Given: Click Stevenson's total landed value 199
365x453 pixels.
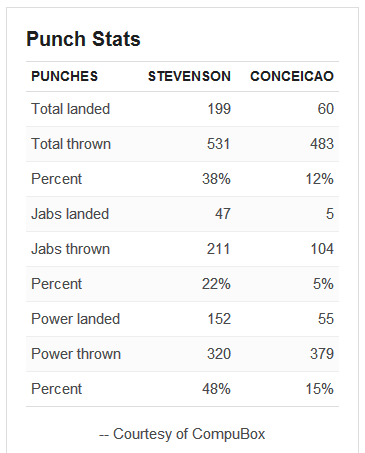Looking at the screenshot, I should tap(219, 109).
